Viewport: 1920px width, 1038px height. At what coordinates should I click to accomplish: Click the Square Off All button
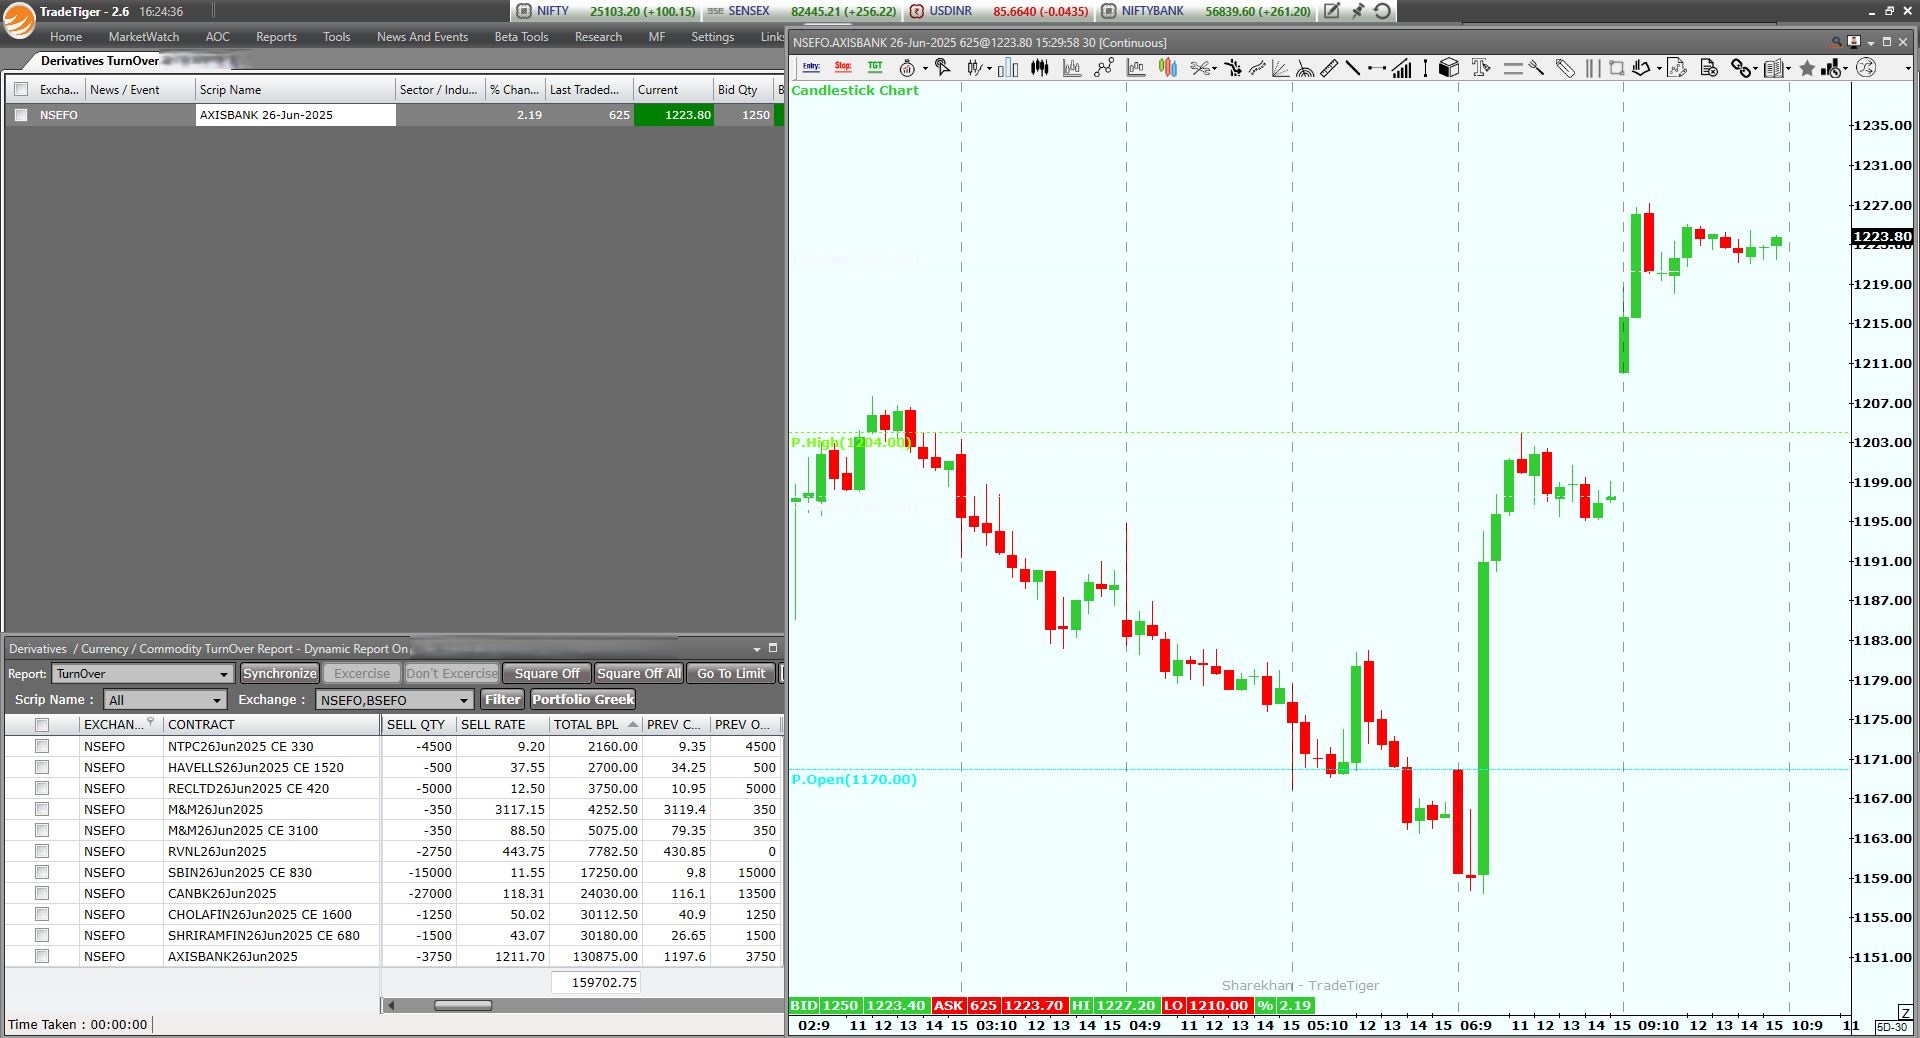[639, 674]
